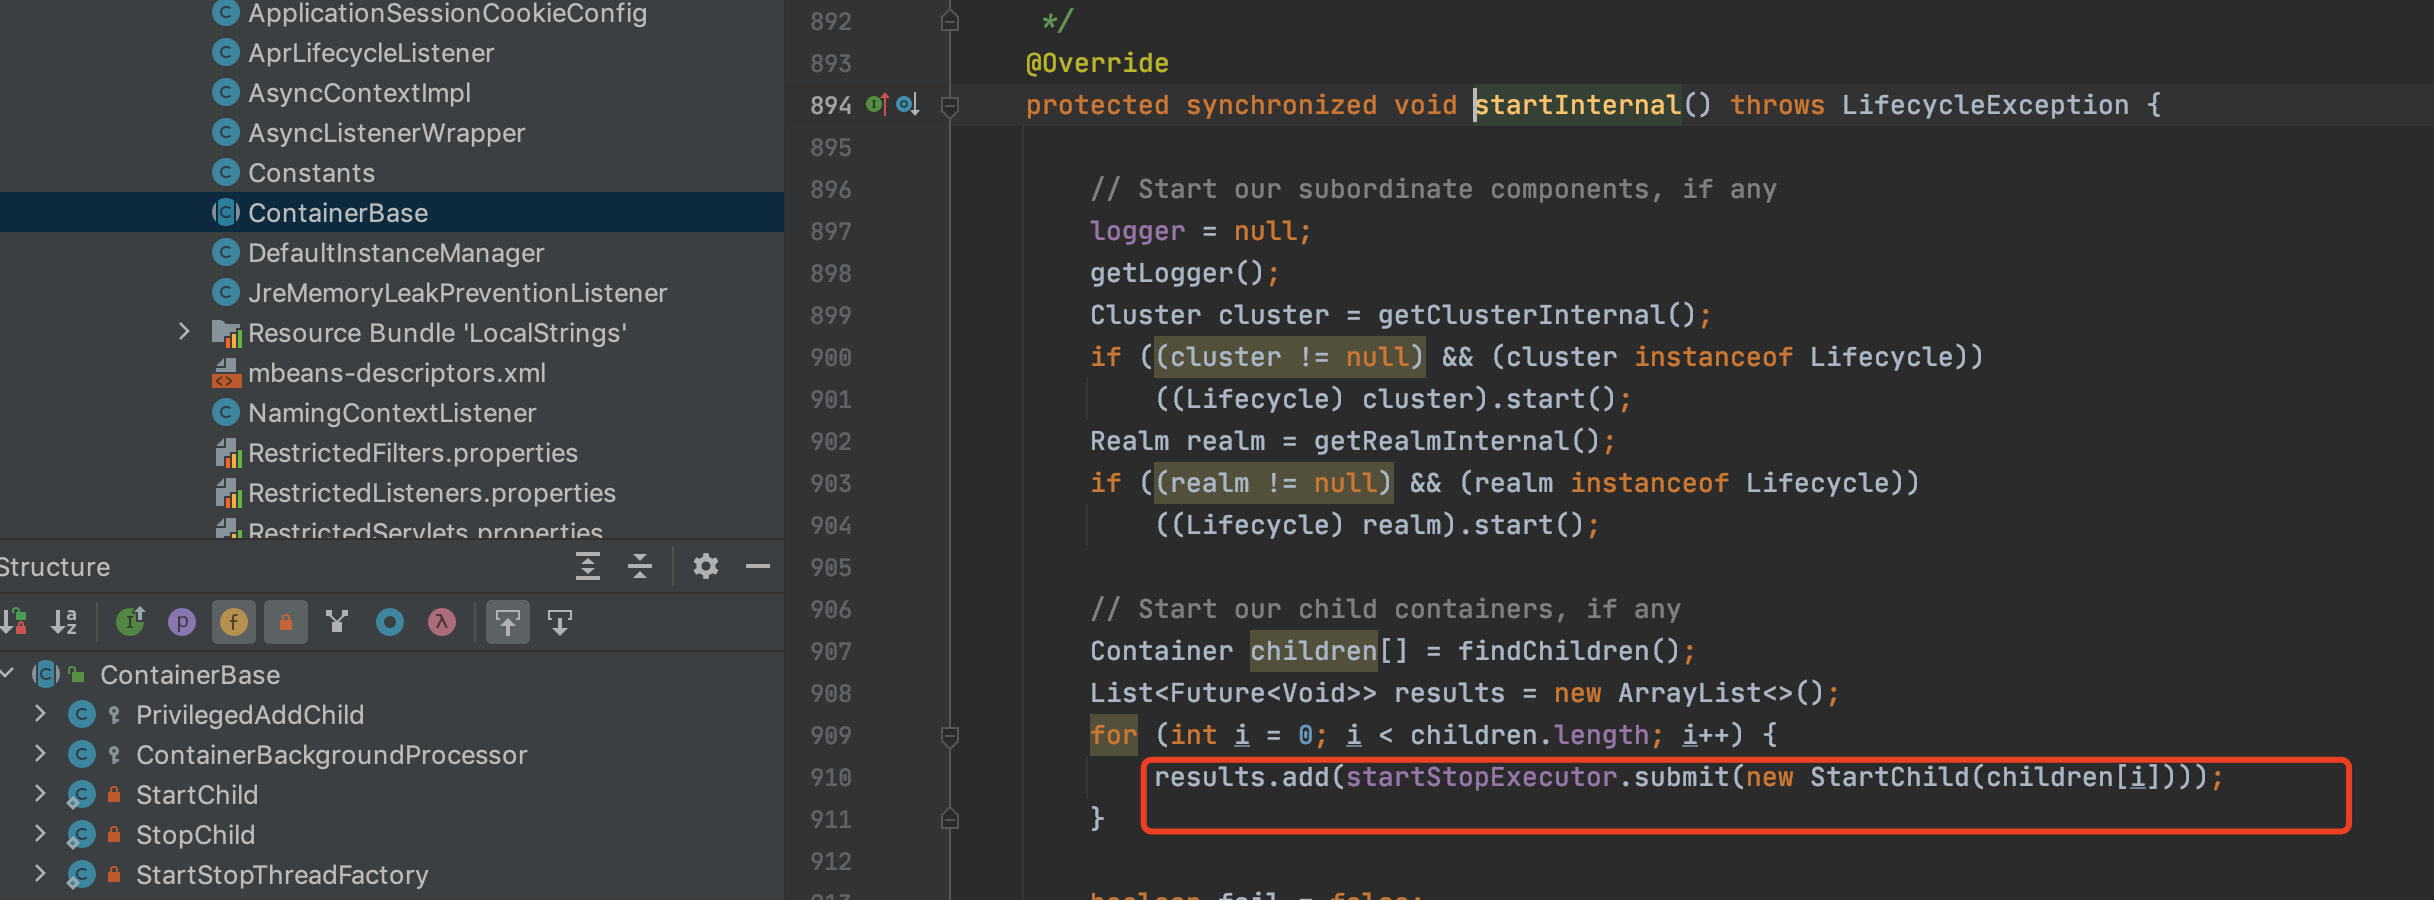Click ContainerBase class icon in Structure tree
This screenshot has width=2434, height=900.
(46, 674)
